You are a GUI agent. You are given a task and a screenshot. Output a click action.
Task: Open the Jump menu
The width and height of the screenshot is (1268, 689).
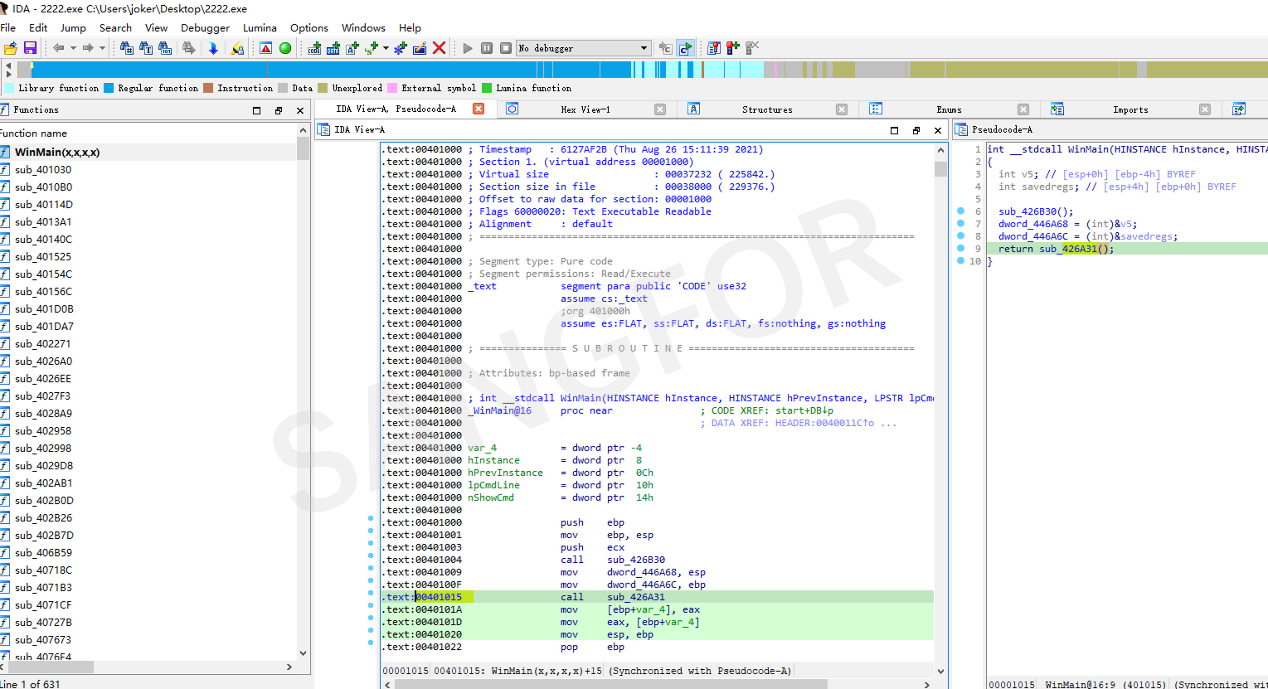[73, 28]
